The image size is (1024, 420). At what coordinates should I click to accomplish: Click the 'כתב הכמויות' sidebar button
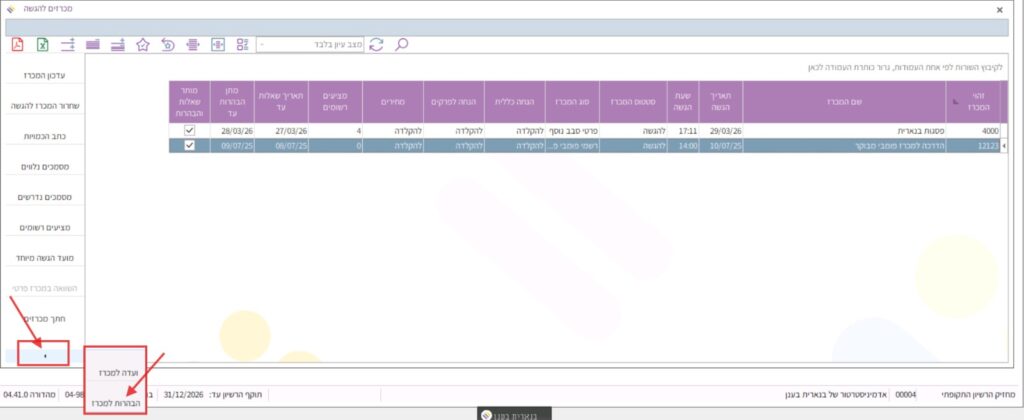click(x=43, y=136)
